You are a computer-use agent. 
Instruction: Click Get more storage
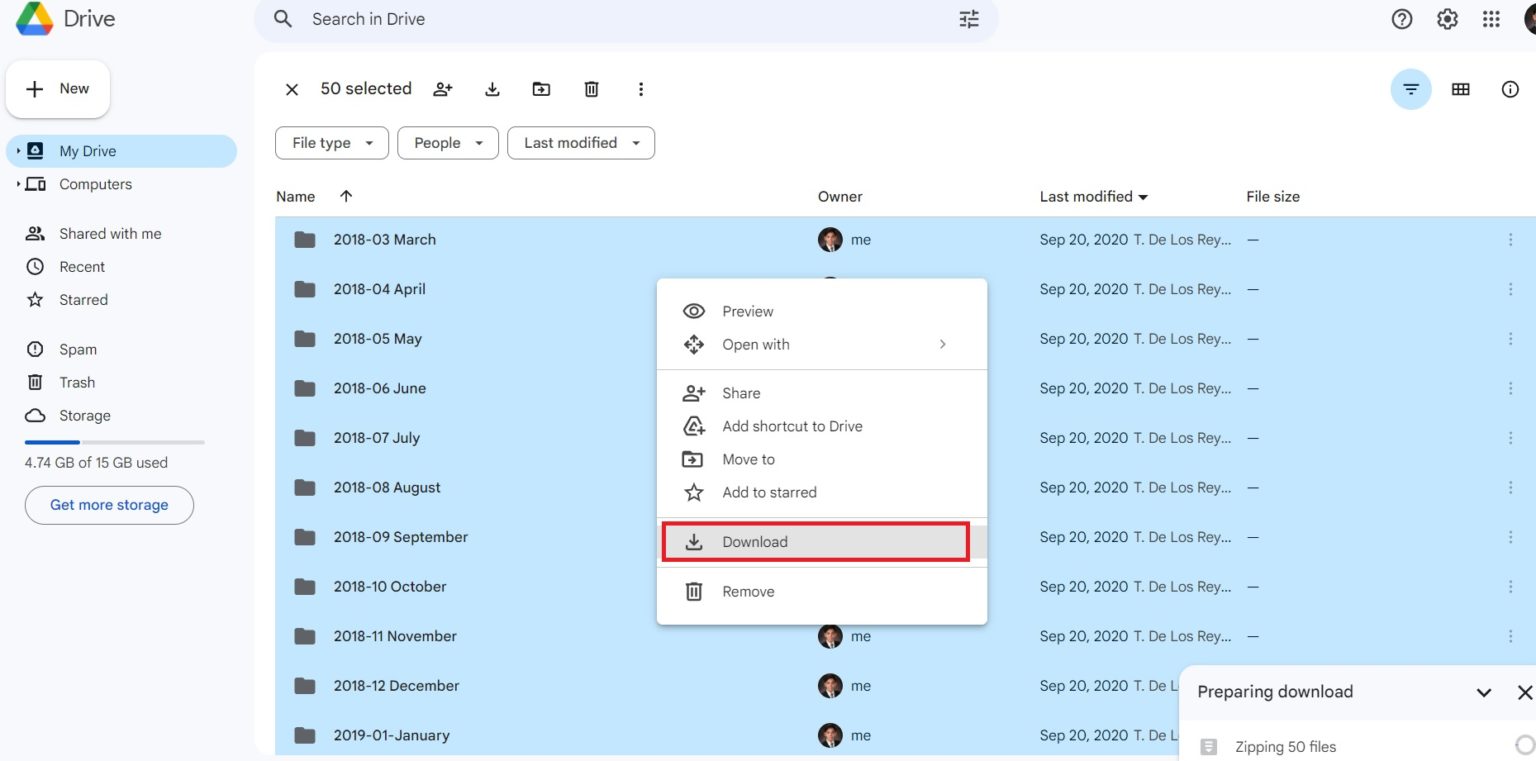point(108,505)
